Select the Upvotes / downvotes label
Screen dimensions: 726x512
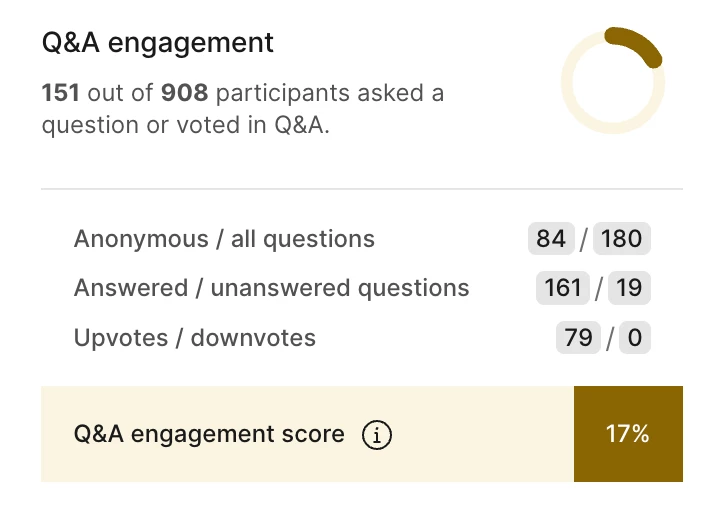click(194, 337)
